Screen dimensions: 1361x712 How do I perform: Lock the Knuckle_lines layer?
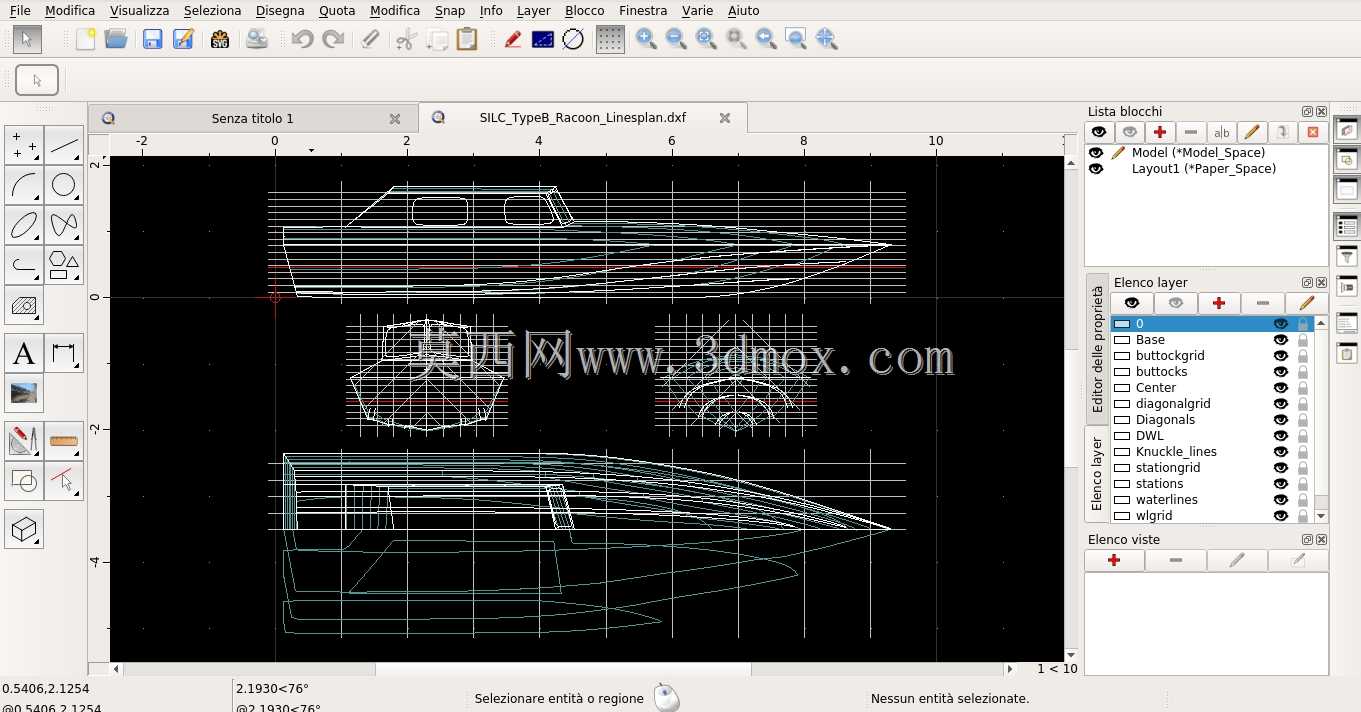pos(1303,452)
